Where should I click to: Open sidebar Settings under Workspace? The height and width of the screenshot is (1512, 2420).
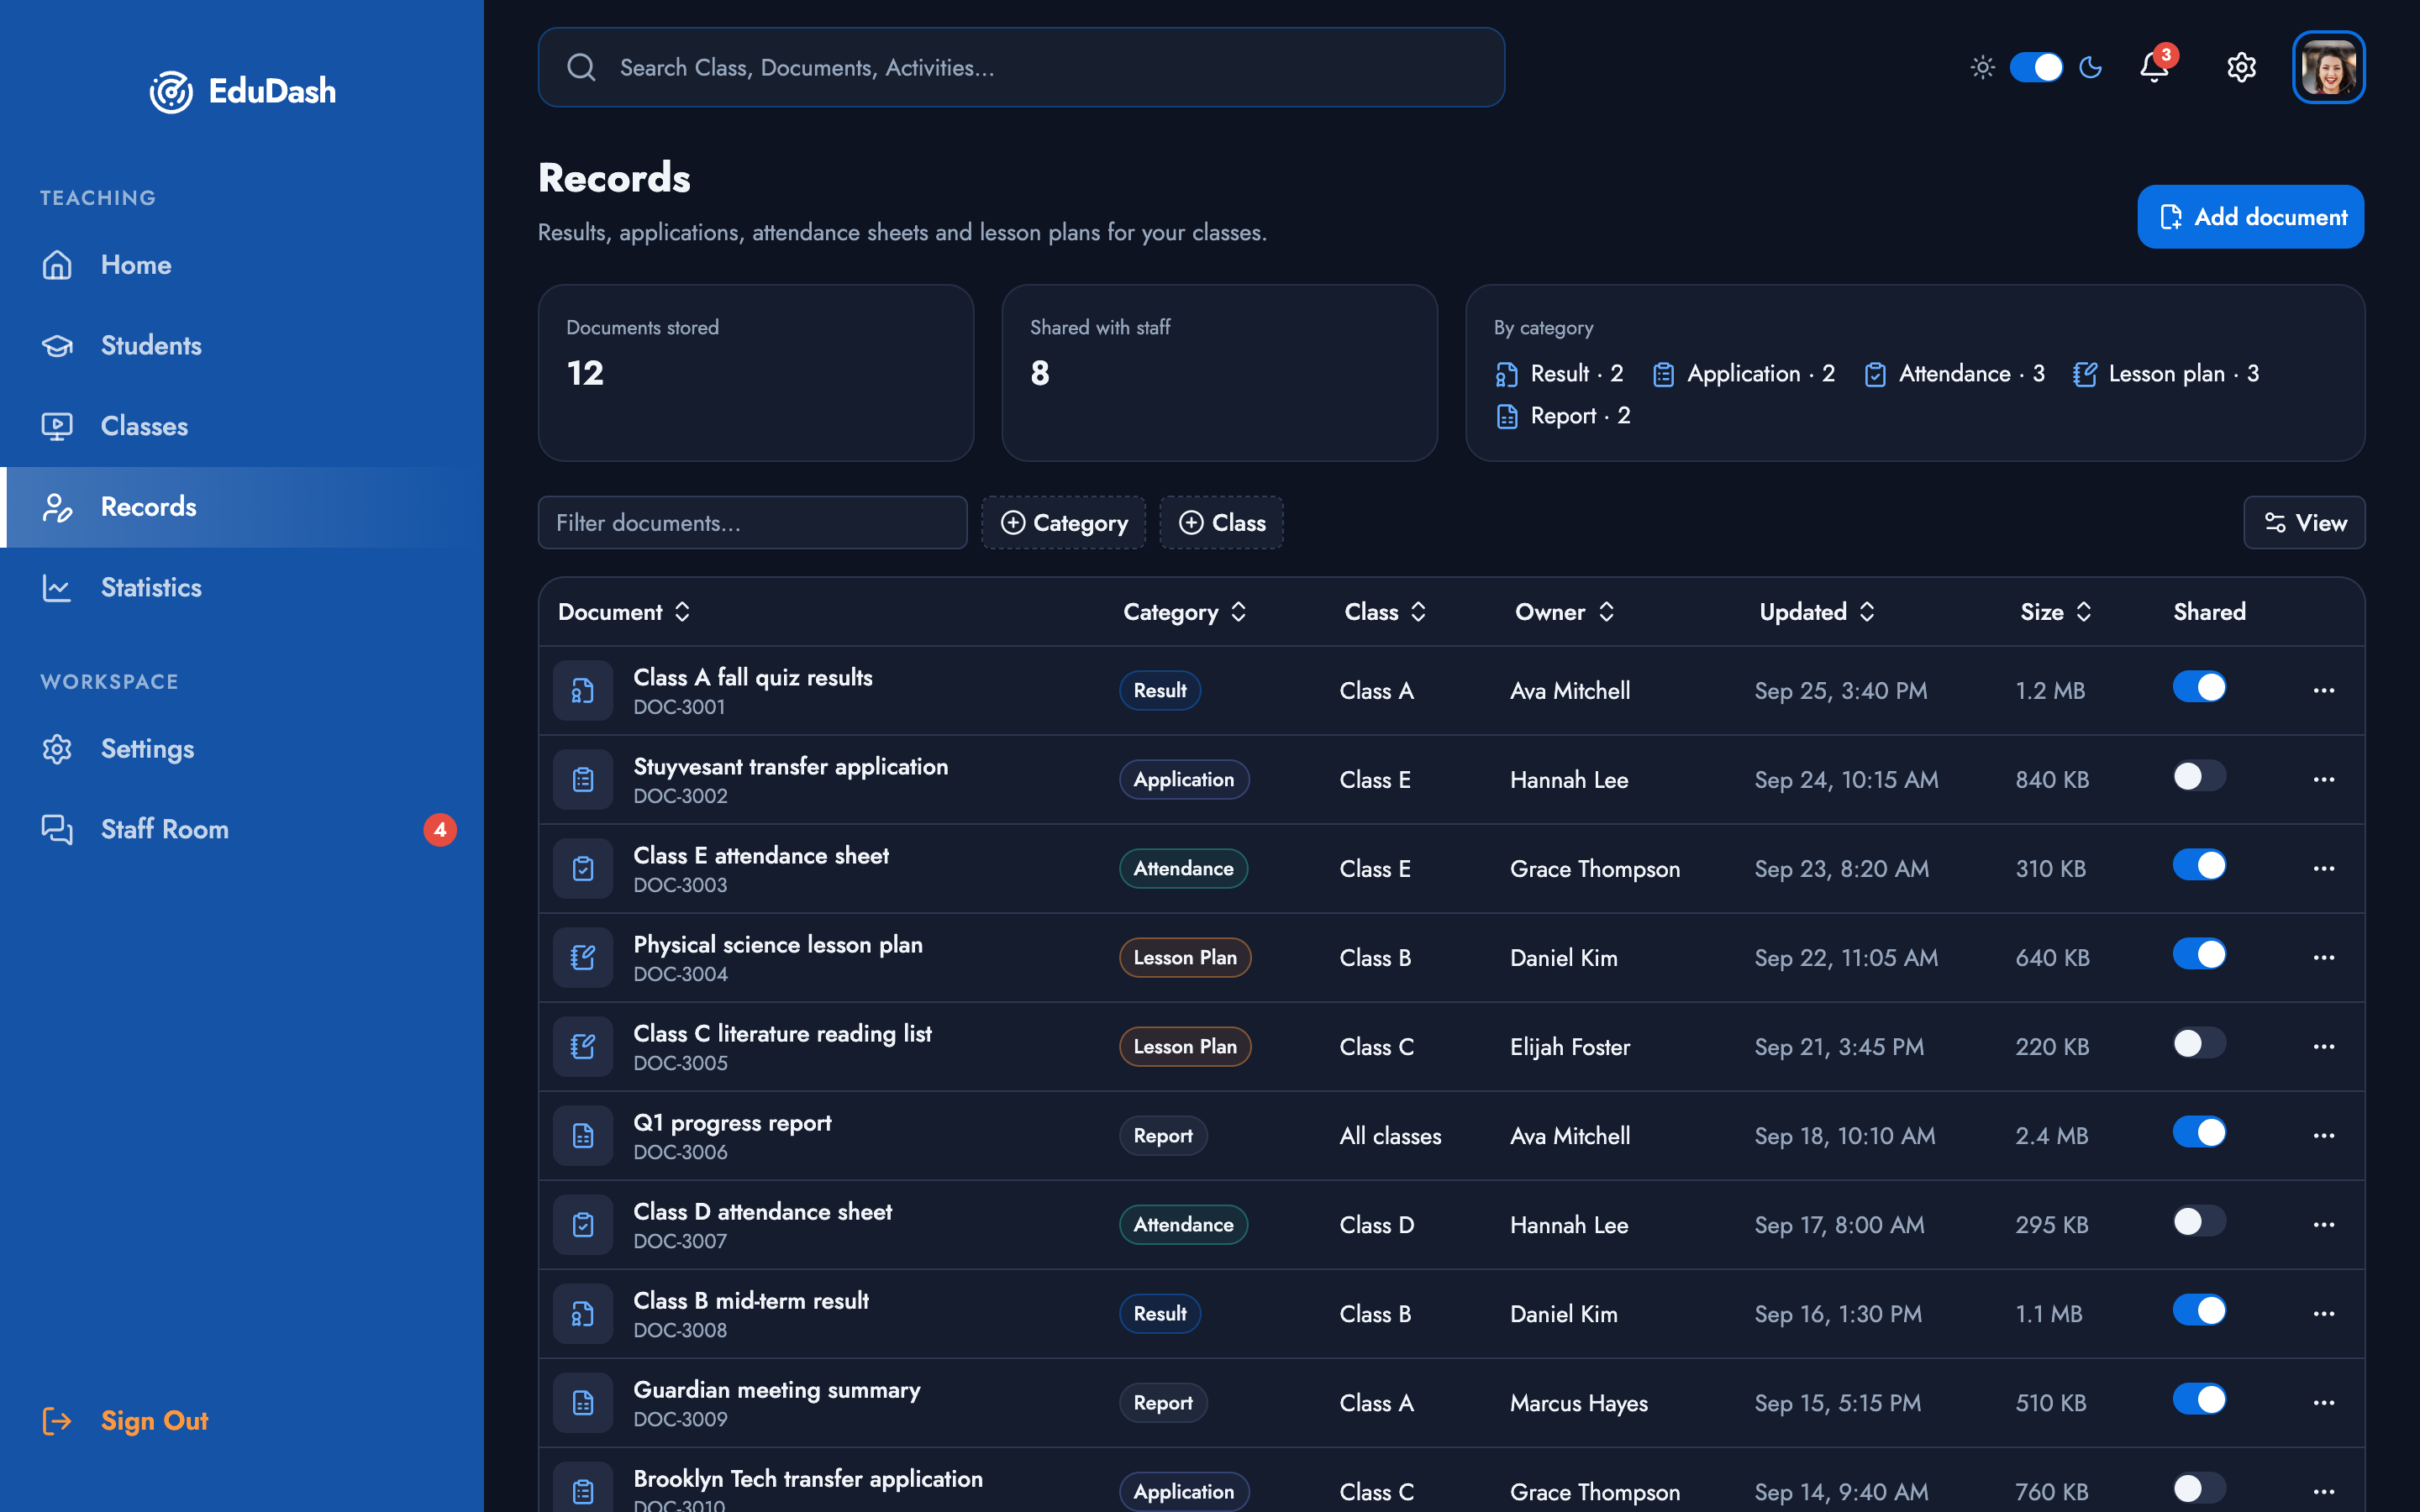(x=242, y=748)
